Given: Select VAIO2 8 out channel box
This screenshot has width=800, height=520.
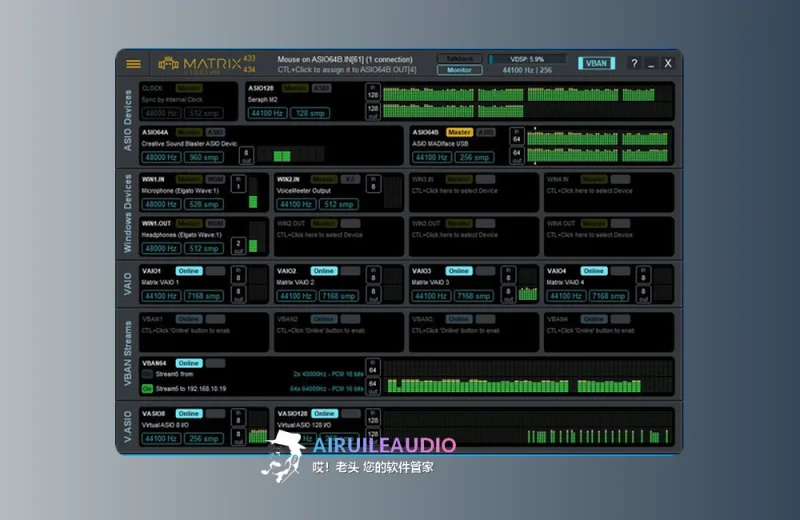Looking at the screenshot, I should tap(373, 294).
